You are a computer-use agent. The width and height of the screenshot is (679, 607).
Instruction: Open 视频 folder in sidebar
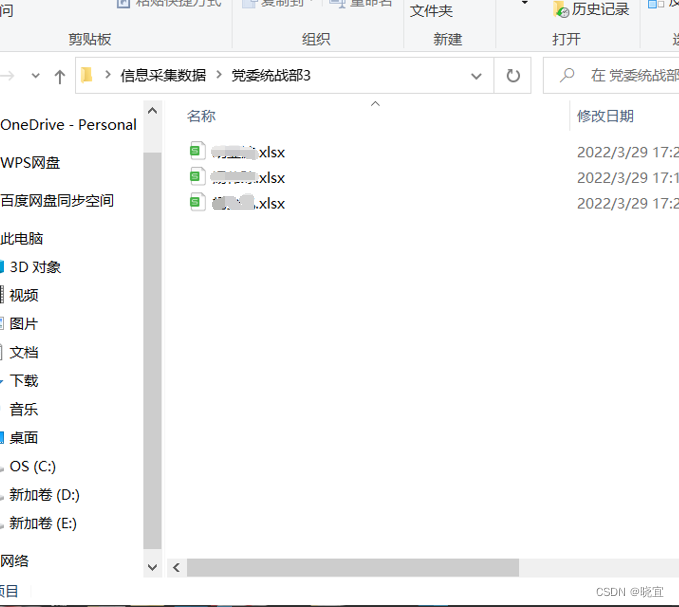click(x=24, y=295)
